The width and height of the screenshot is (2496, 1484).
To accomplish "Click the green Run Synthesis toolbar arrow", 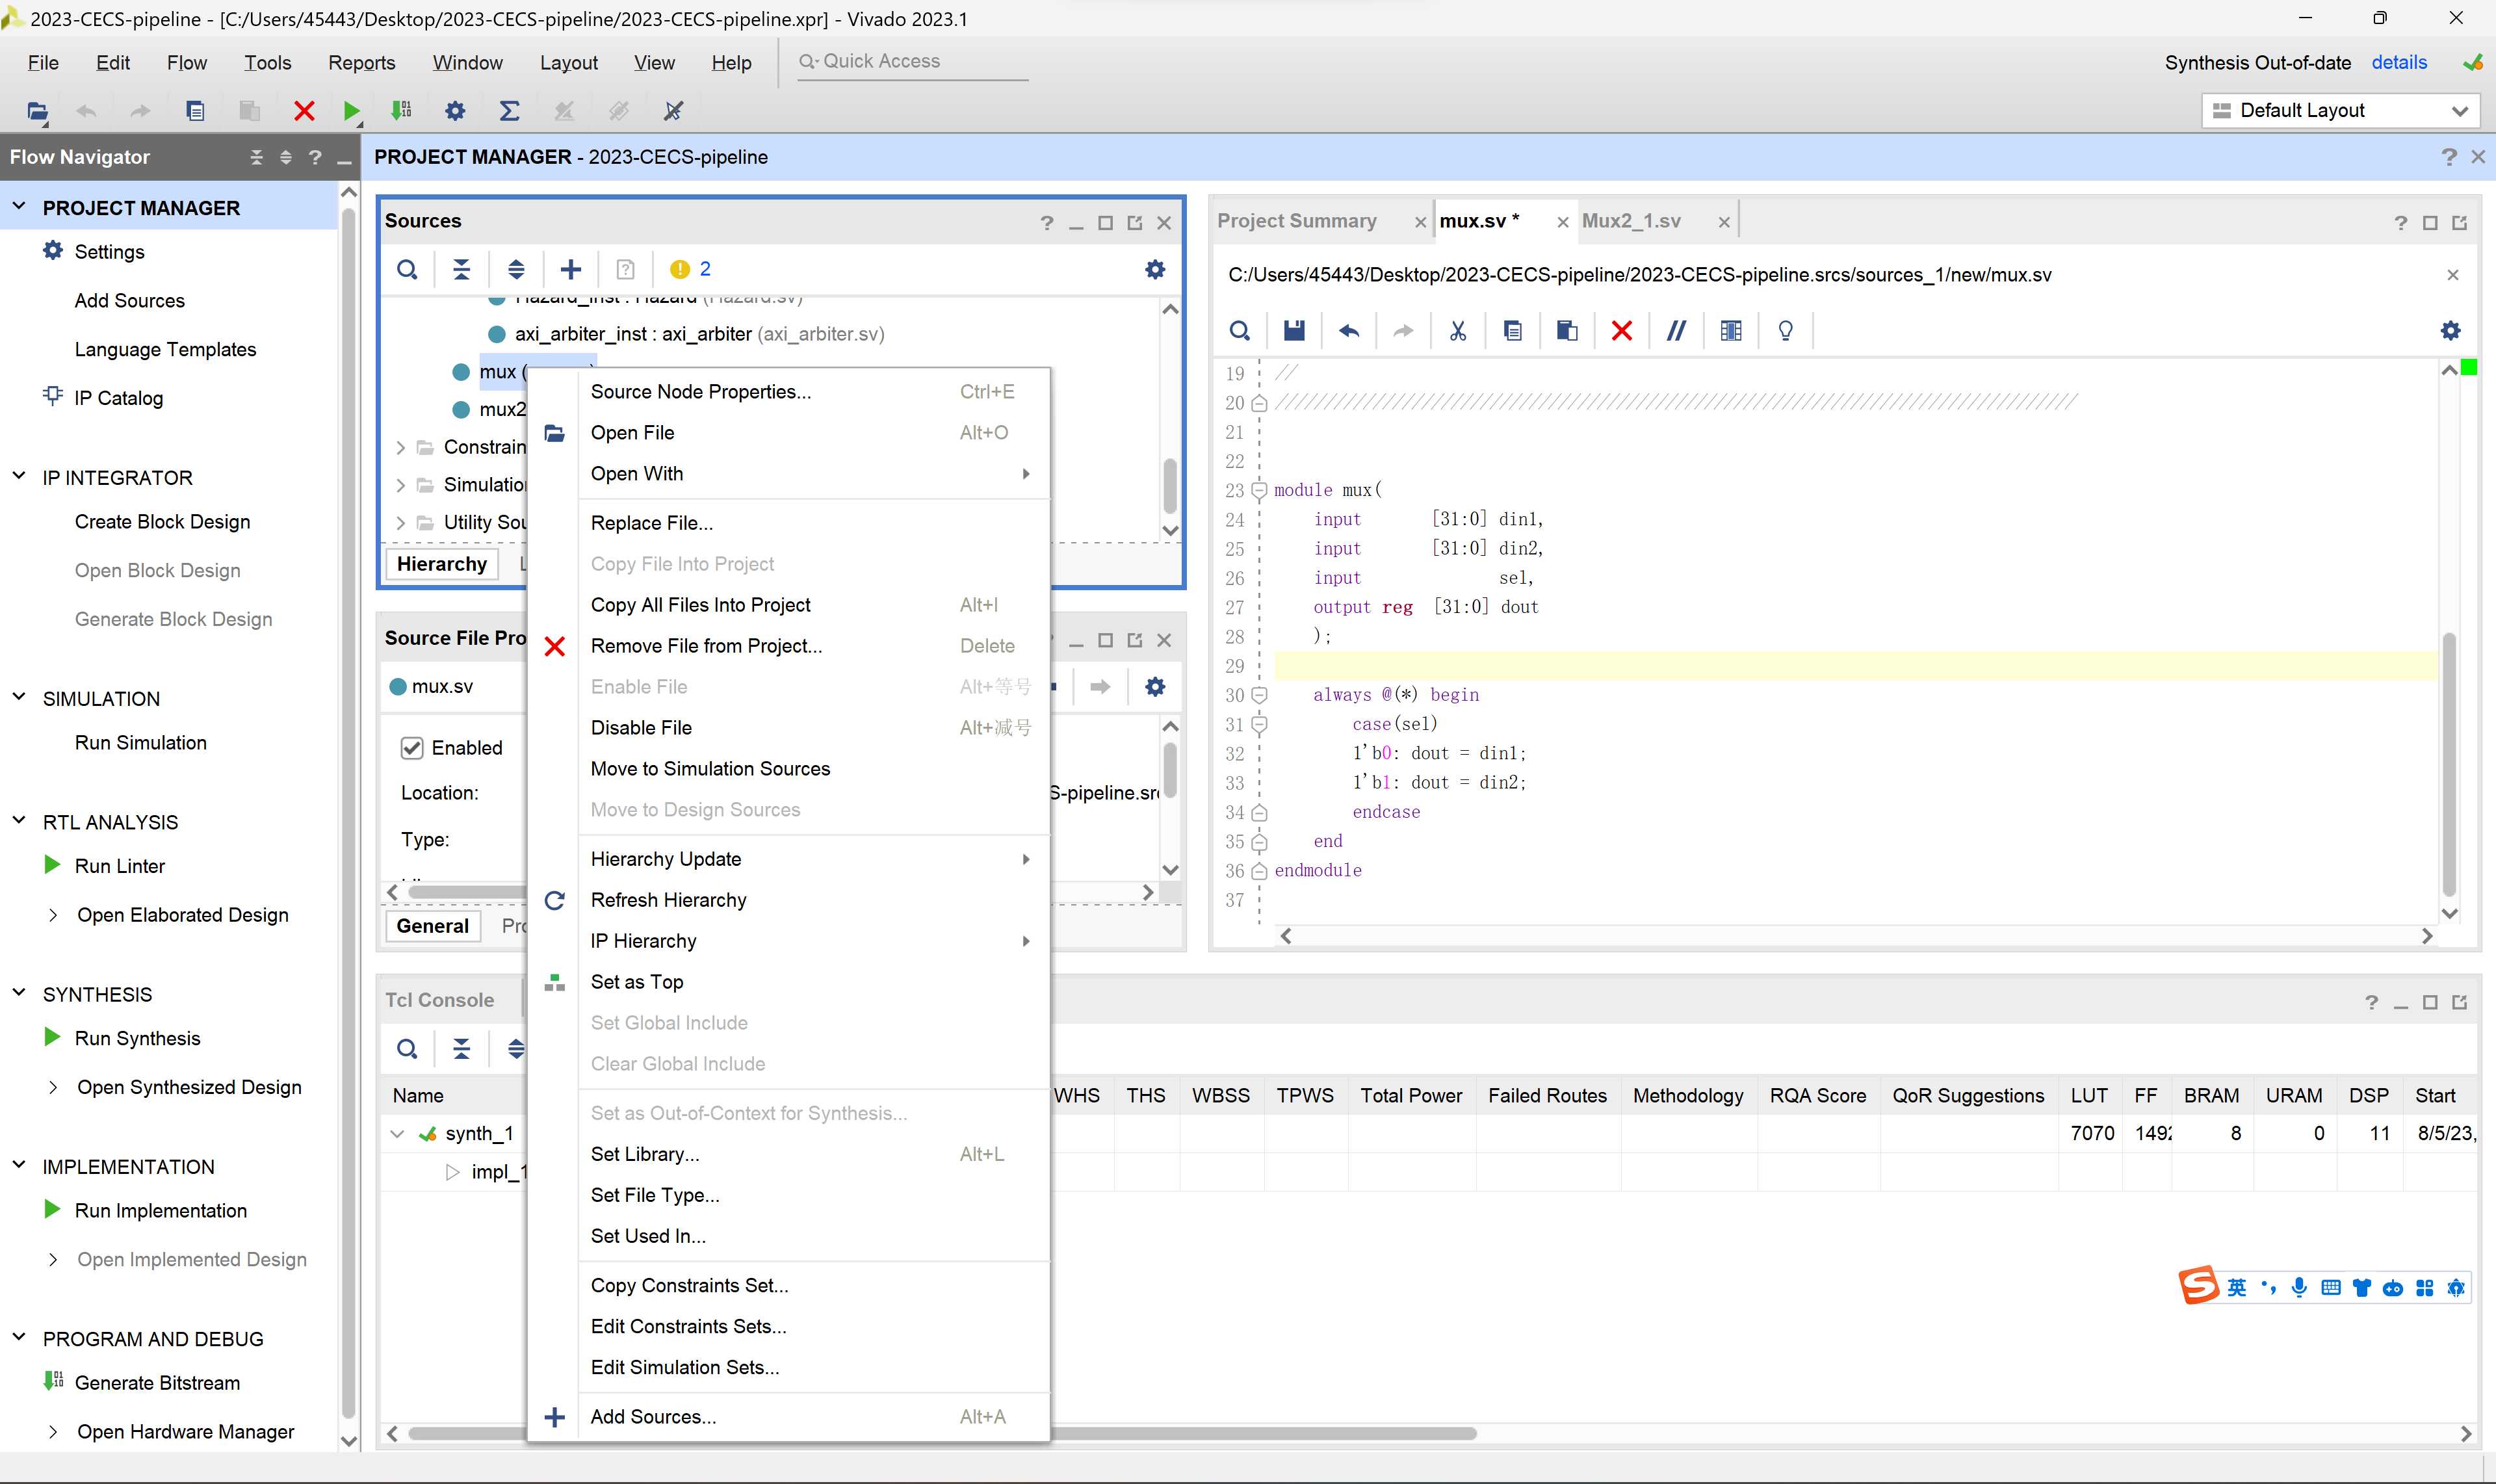I will click(x=351, y=111).
